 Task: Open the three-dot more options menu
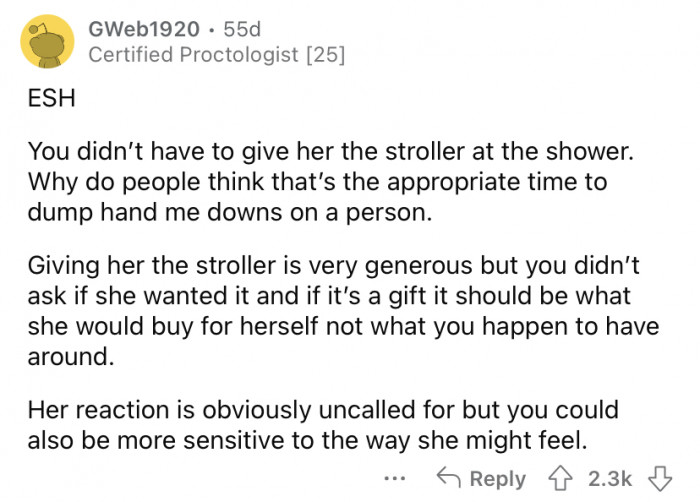[398, 478]
